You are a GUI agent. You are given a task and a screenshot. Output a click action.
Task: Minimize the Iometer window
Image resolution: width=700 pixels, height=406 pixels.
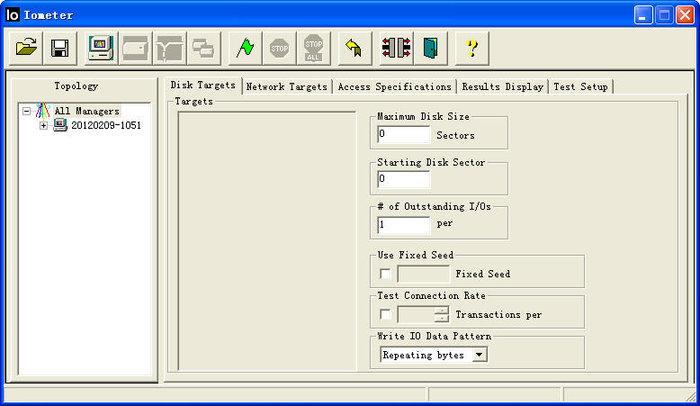643,15
